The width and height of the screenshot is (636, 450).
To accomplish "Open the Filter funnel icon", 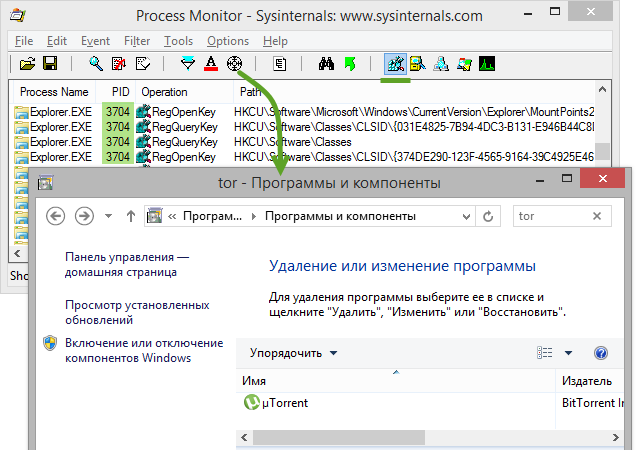I will [188, 64].
